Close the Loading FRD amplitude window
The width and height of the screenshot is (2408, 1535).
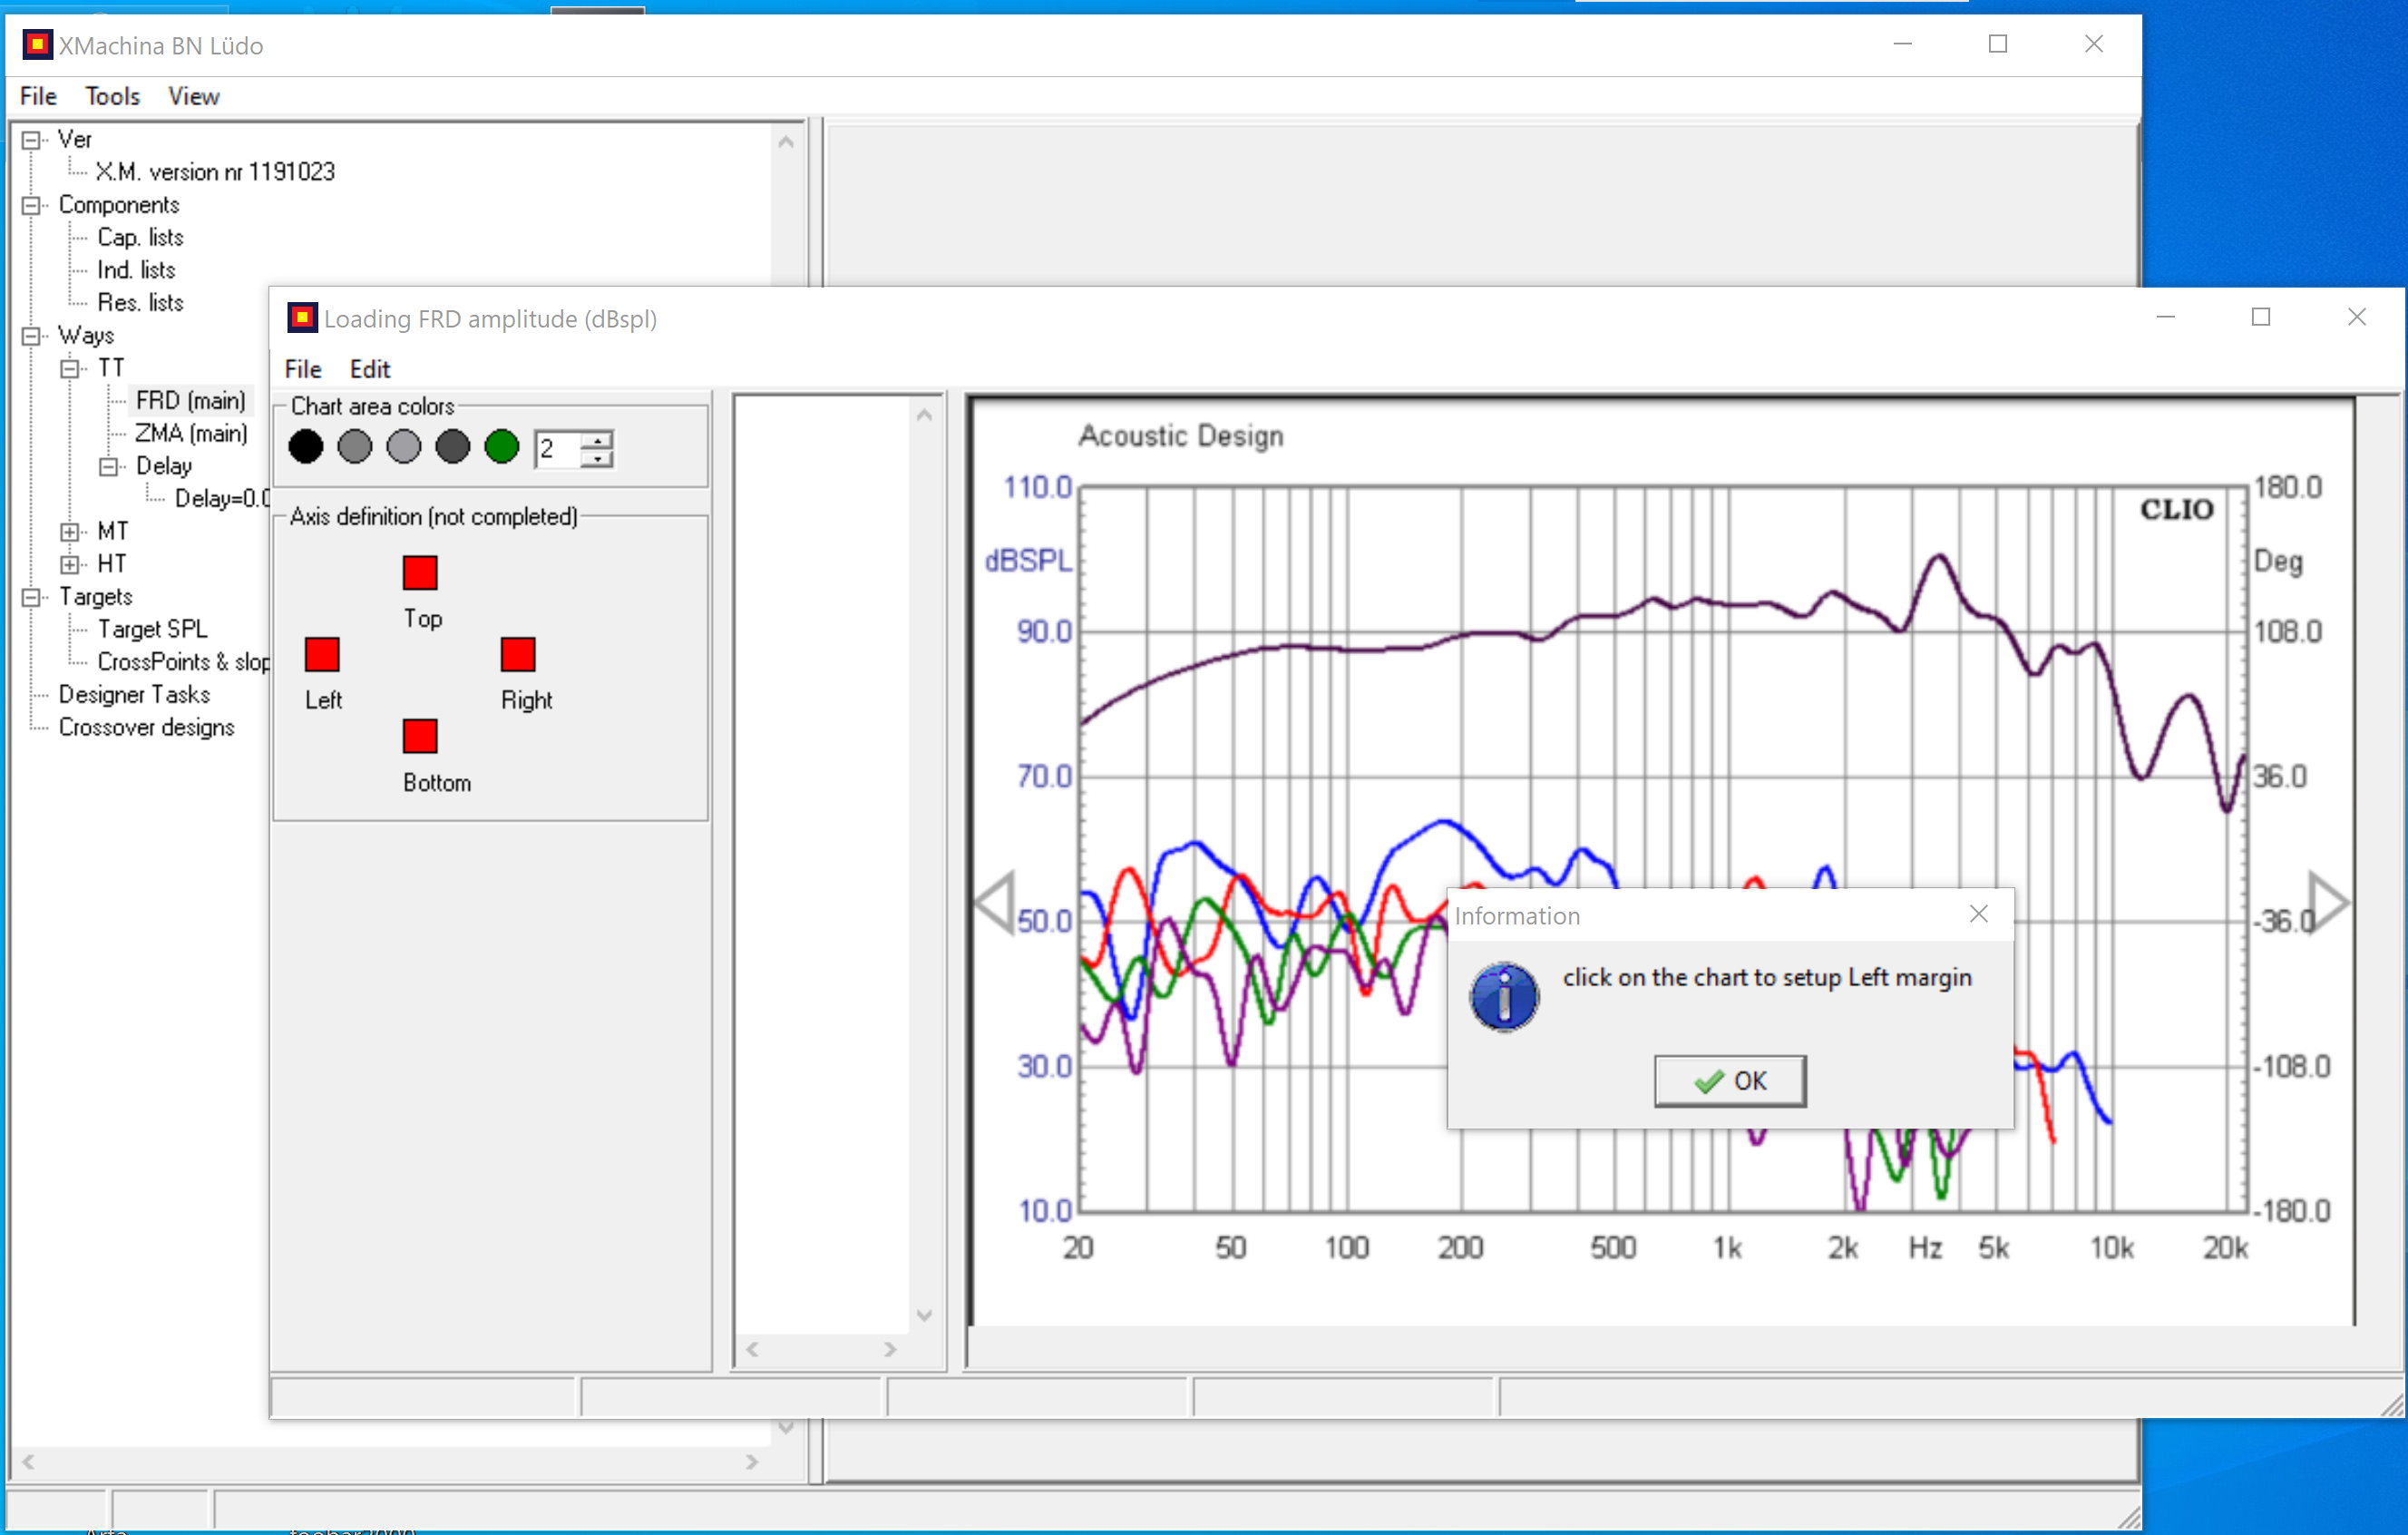pos(2356,317)
